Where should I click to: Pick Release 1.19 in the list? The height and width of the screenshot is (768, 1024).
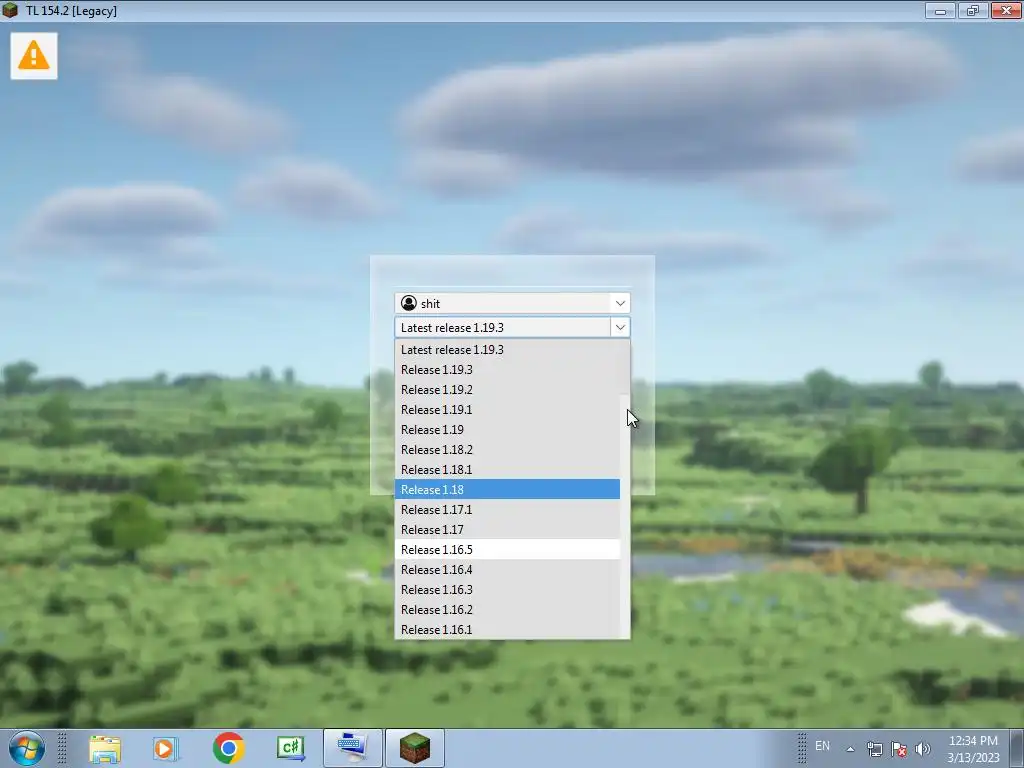[507, 430]
